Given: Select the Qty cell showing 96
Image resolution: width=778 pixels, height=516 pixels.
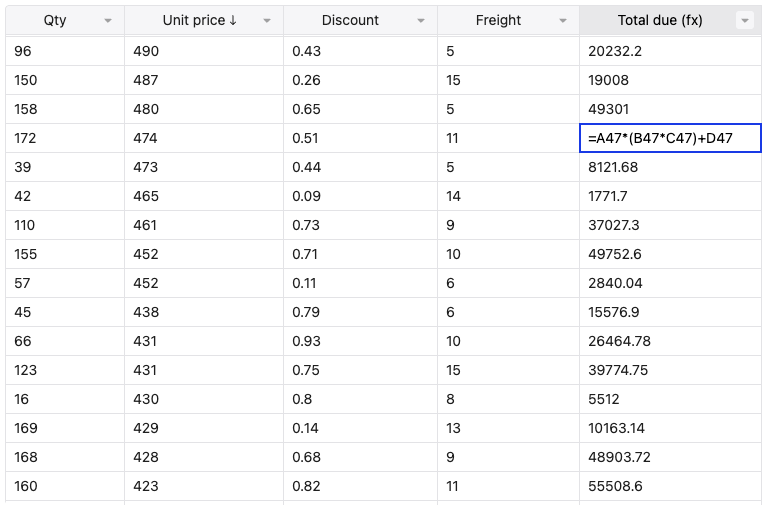Looking at the screenshot, I should (65, 51).
